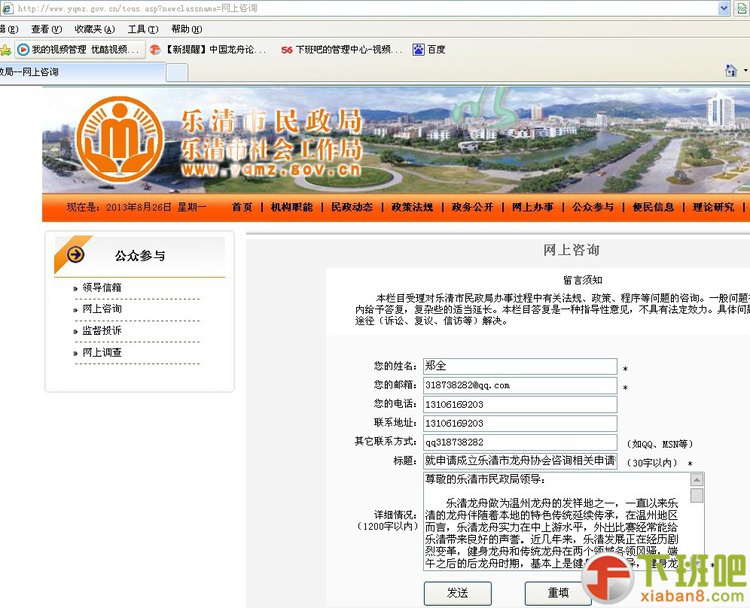Go to 首页 in the site navigation
This screenshot has height=608, width=750.
click(242, 207)
